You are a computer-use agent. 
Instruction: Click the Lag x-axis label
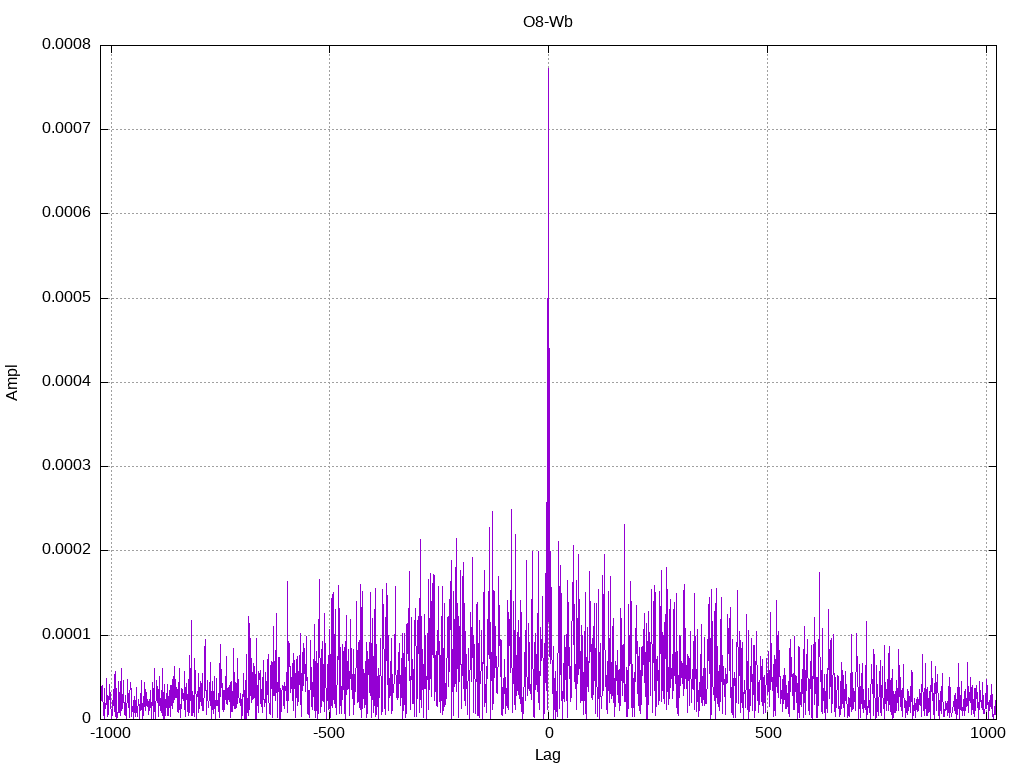click(x=548, y=755)
